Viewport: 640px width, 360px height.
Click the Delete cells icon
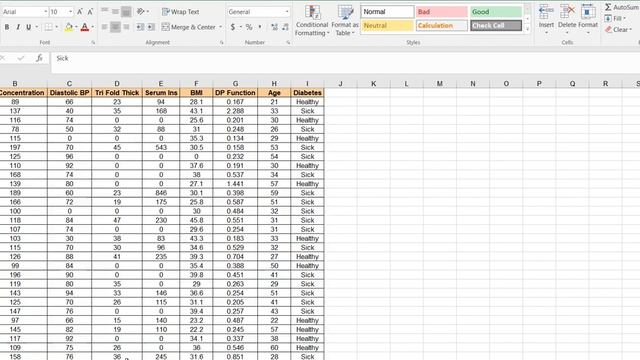tap(567, 13)
